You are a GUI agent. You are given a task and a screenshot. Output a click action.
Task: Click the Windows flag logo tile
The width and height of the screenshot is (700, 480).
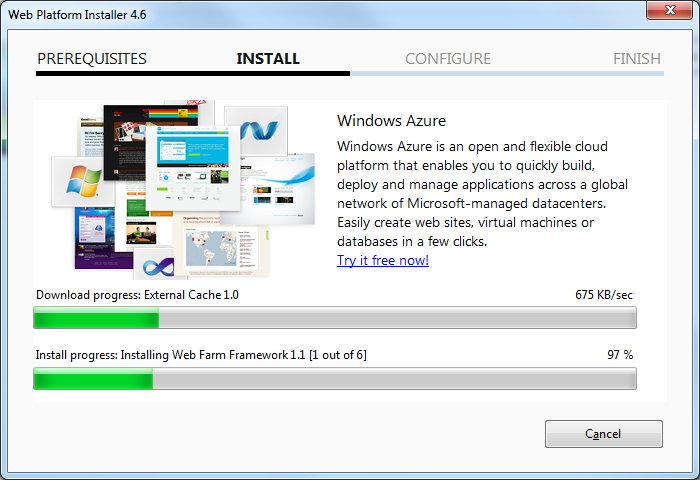tap(83, 181)
